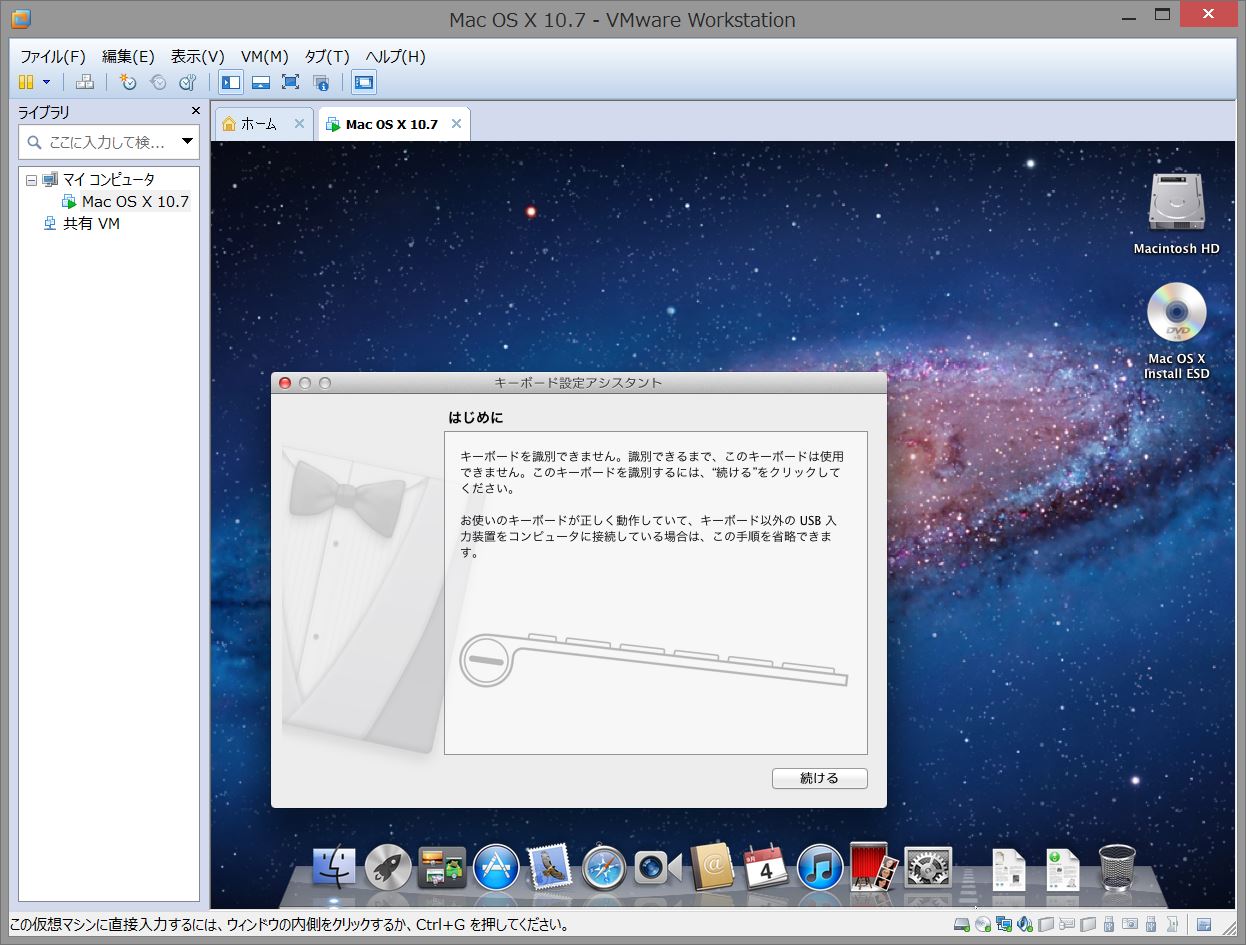Click the hard disk status bar icon
1246x945 pixels.
[x=962, y=924]
